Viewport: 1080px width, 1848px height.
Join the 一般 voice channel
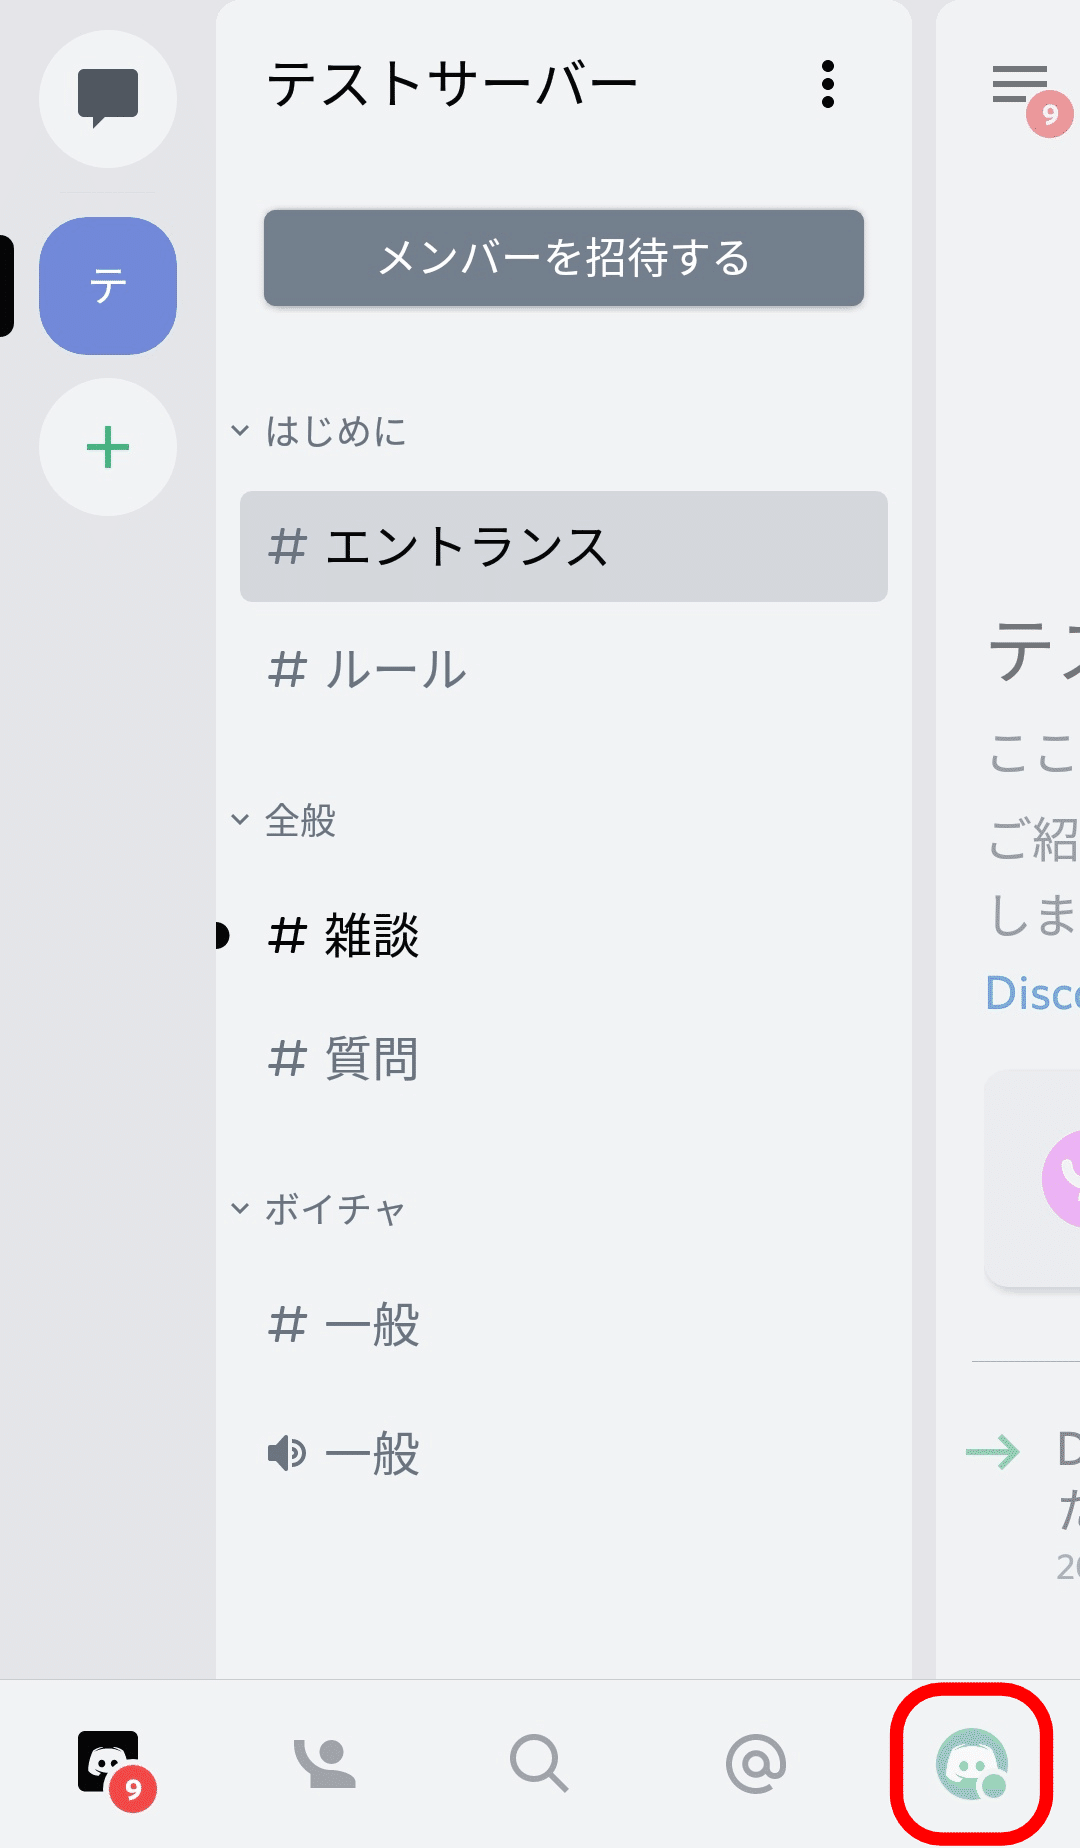pos(563,1453)
